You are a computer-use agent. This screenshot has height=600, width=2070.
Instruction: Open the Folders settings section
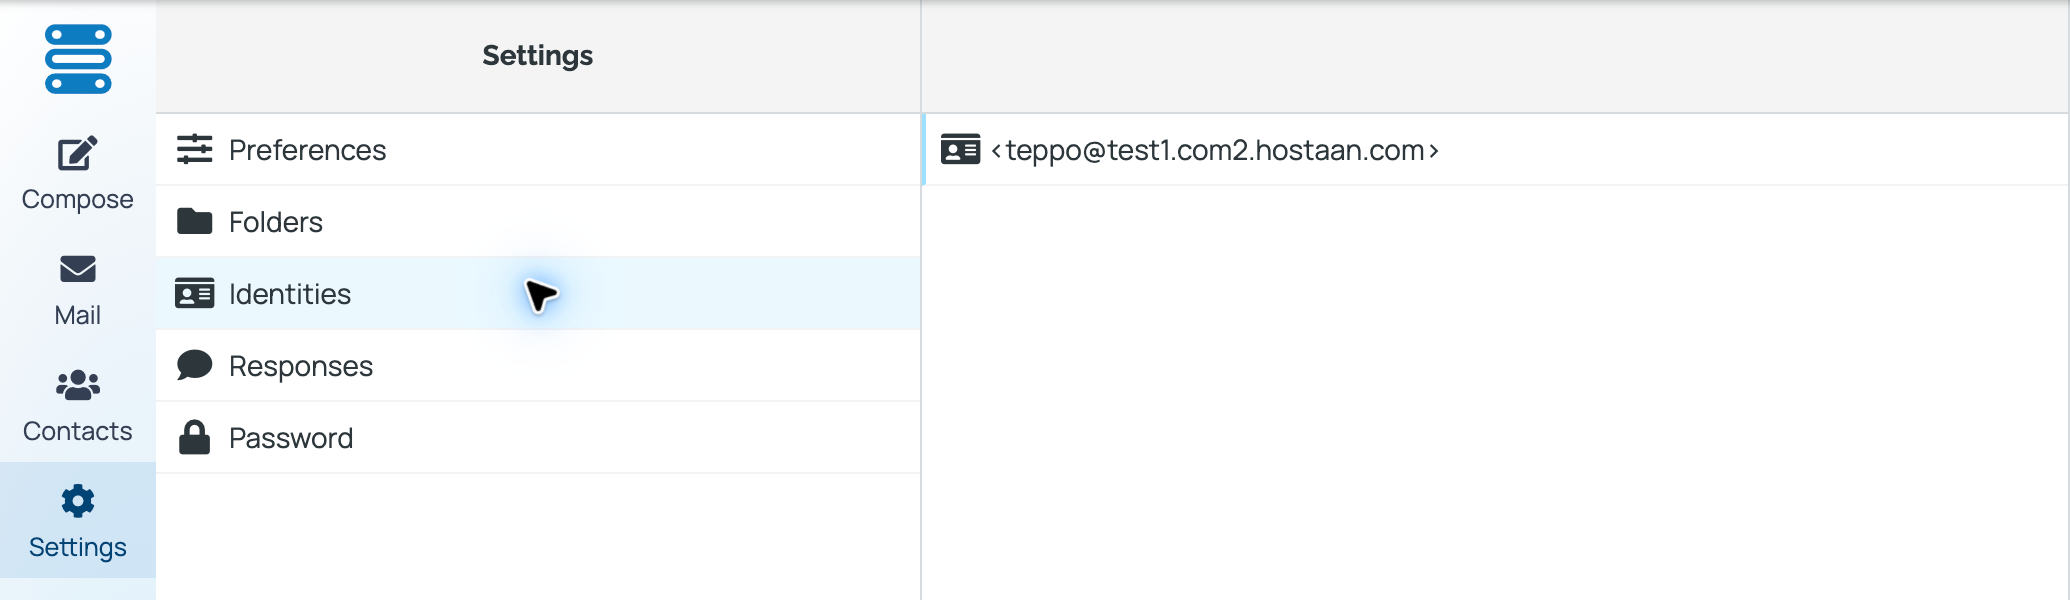538,221
